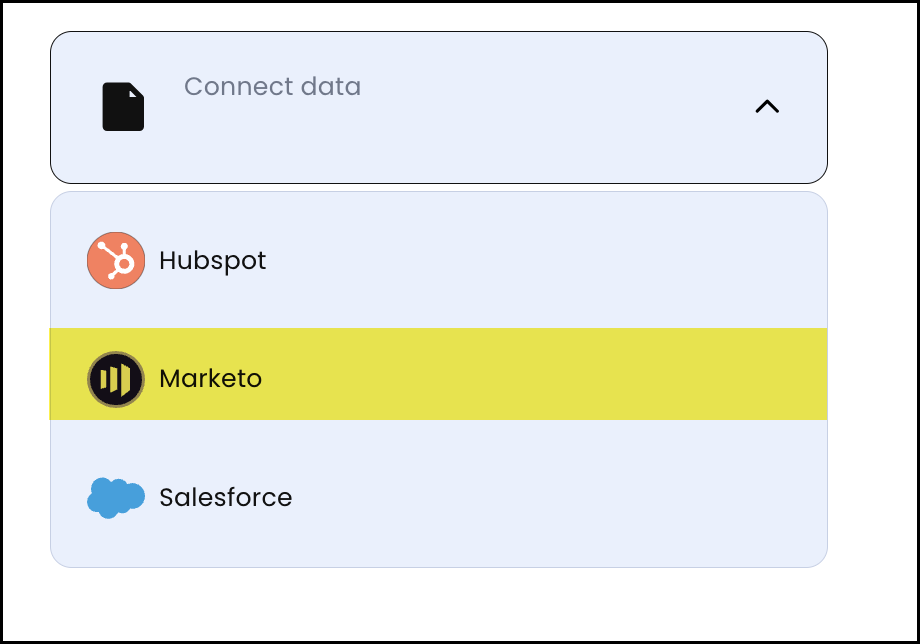Click the Hubspot text label
This screenshot has height=644, width=920.
tap(211, 260)
